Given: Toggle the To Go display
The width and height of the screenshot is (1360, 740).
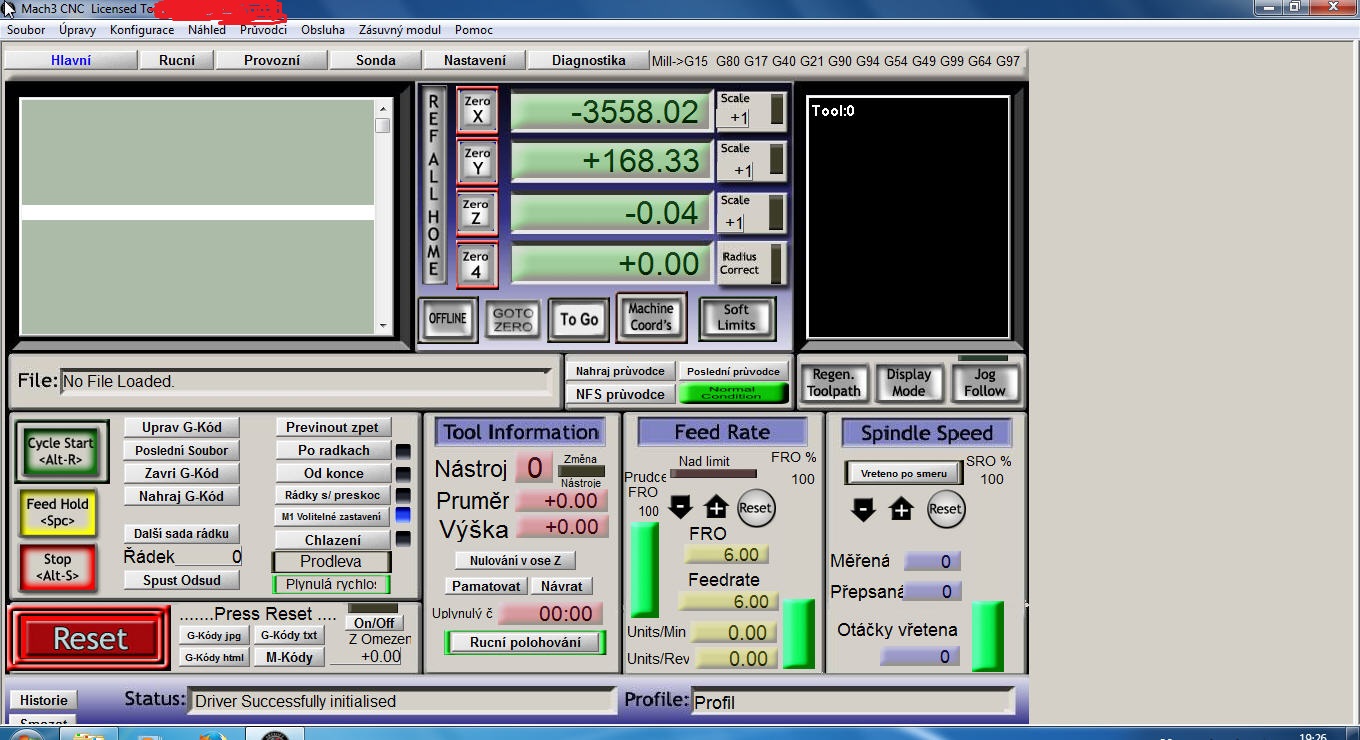Looking at the screenshot, I should [579, 320].
